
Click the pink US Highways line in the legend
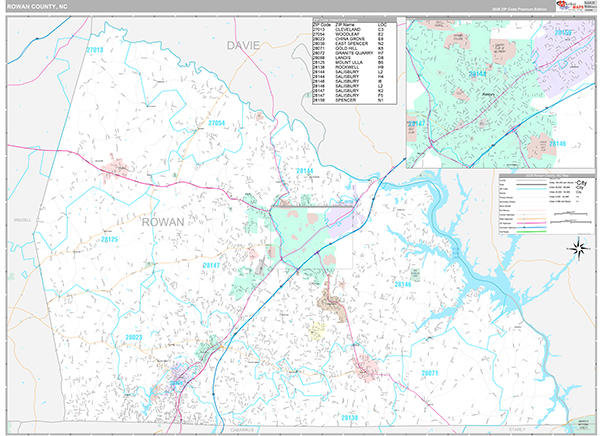(532, 223)
